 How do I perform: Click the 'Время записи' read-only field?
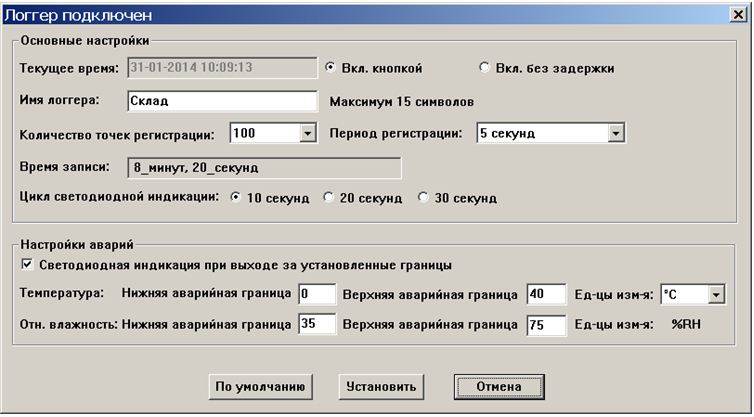(x=264, y=167)
